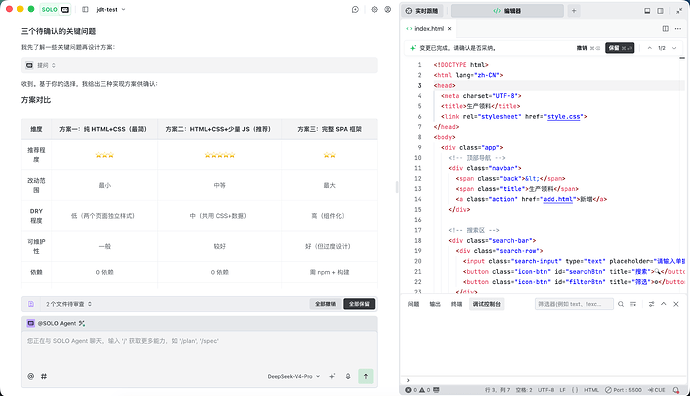Click the 保留 button in change bar
Screen dimensions: 690x396
click(620, 48)
